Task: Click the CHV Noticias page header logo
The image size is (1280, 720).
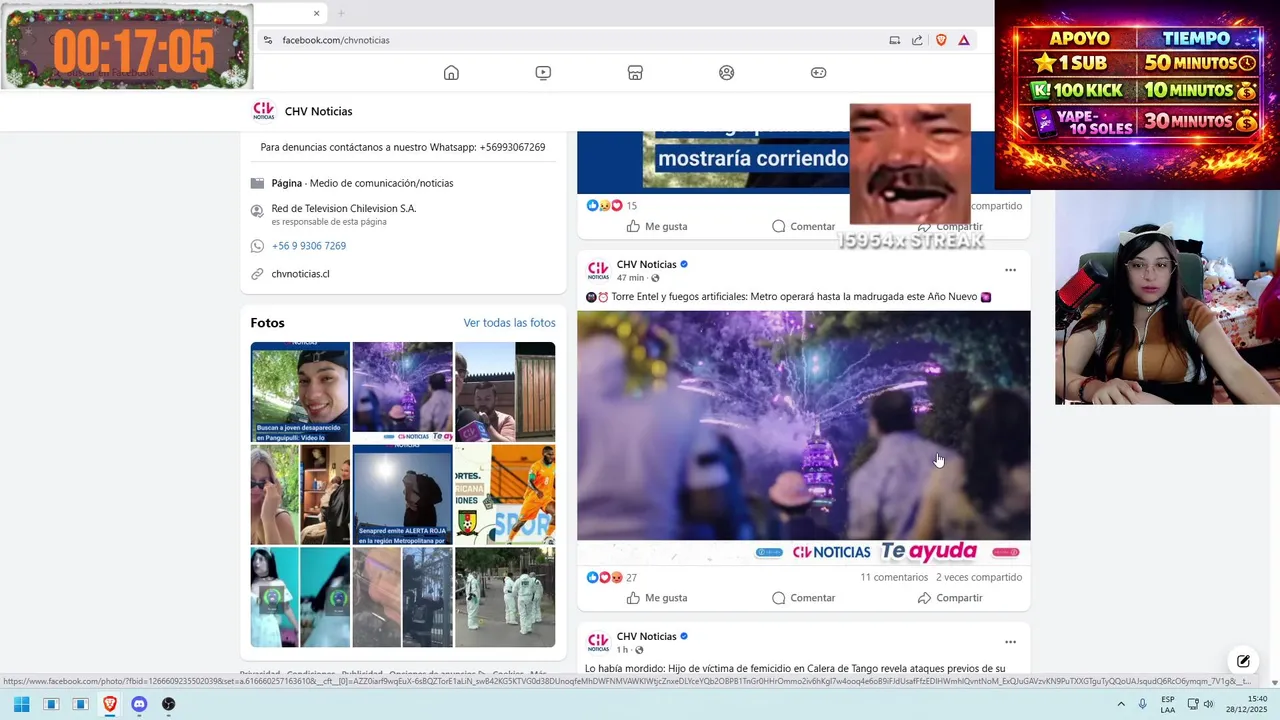Action: point(264,111)
